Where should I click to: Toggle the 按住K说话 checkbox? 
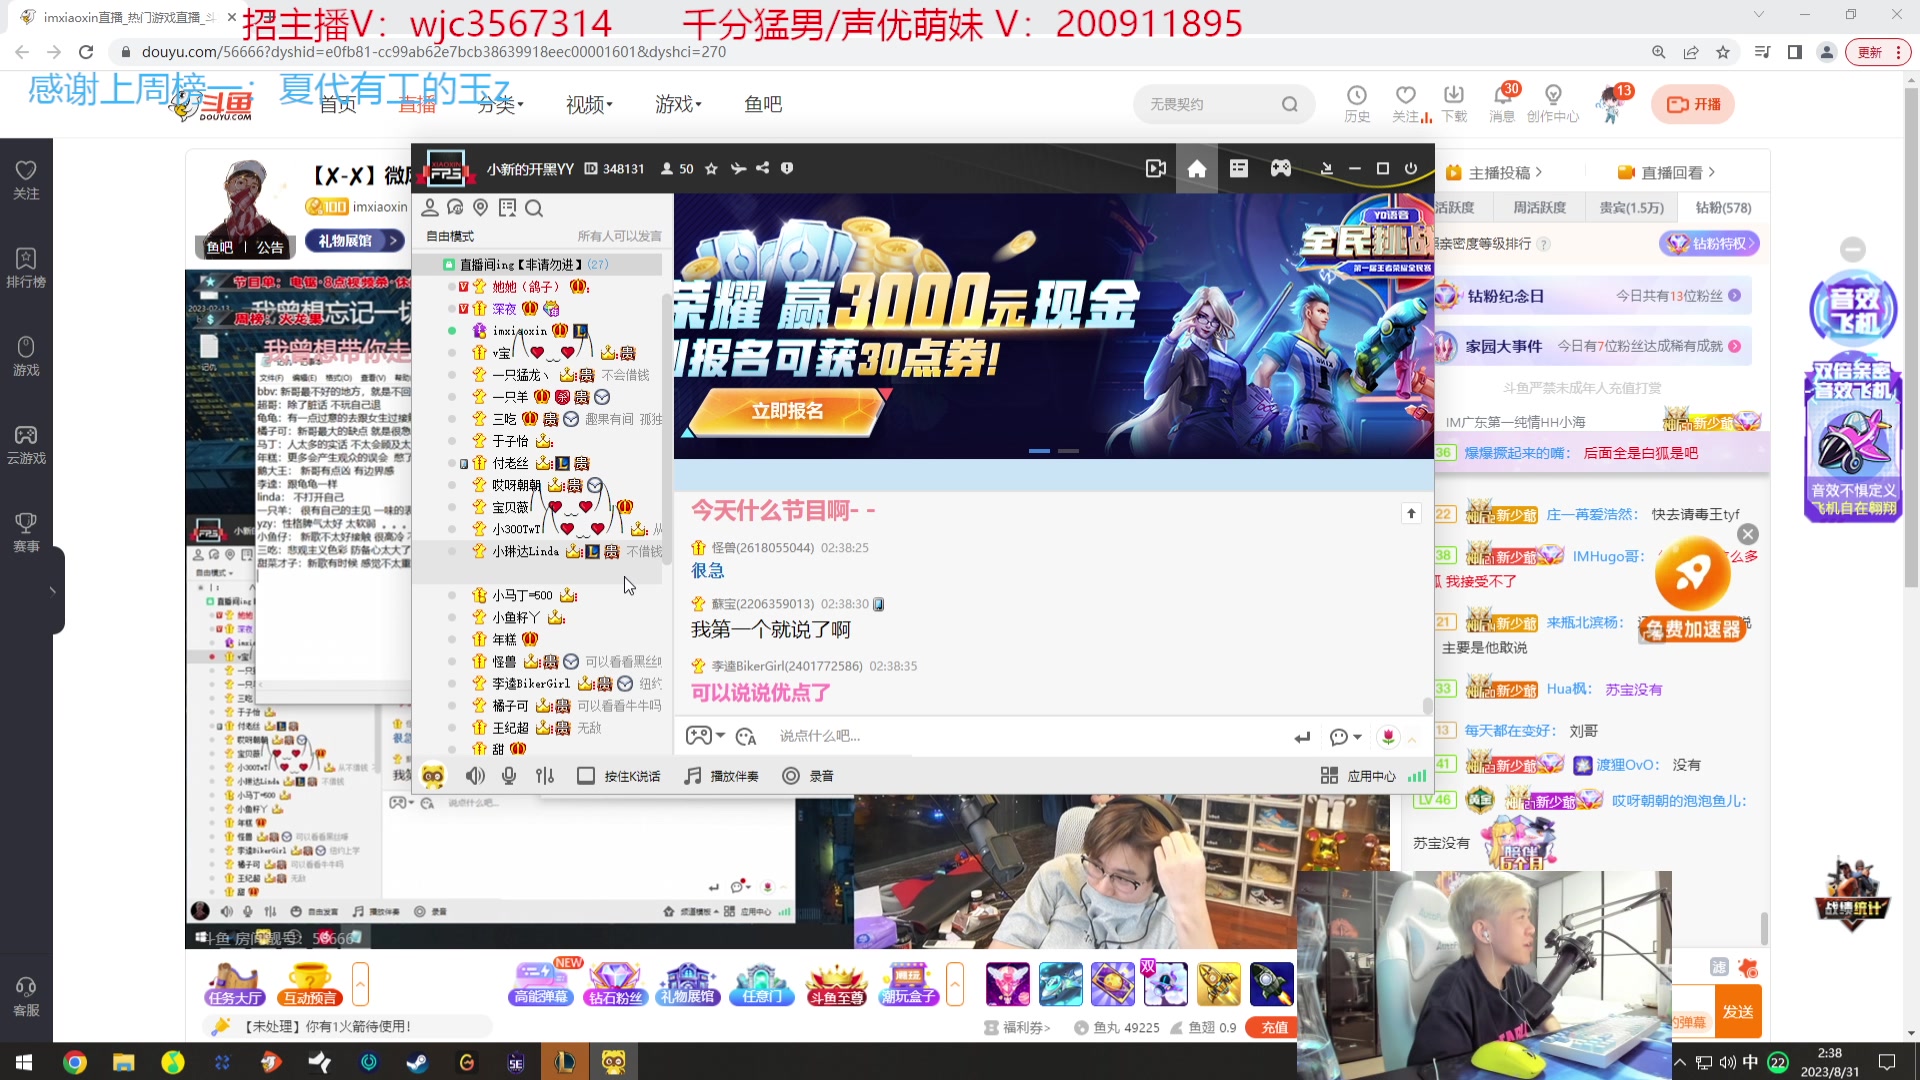(586, 776)
